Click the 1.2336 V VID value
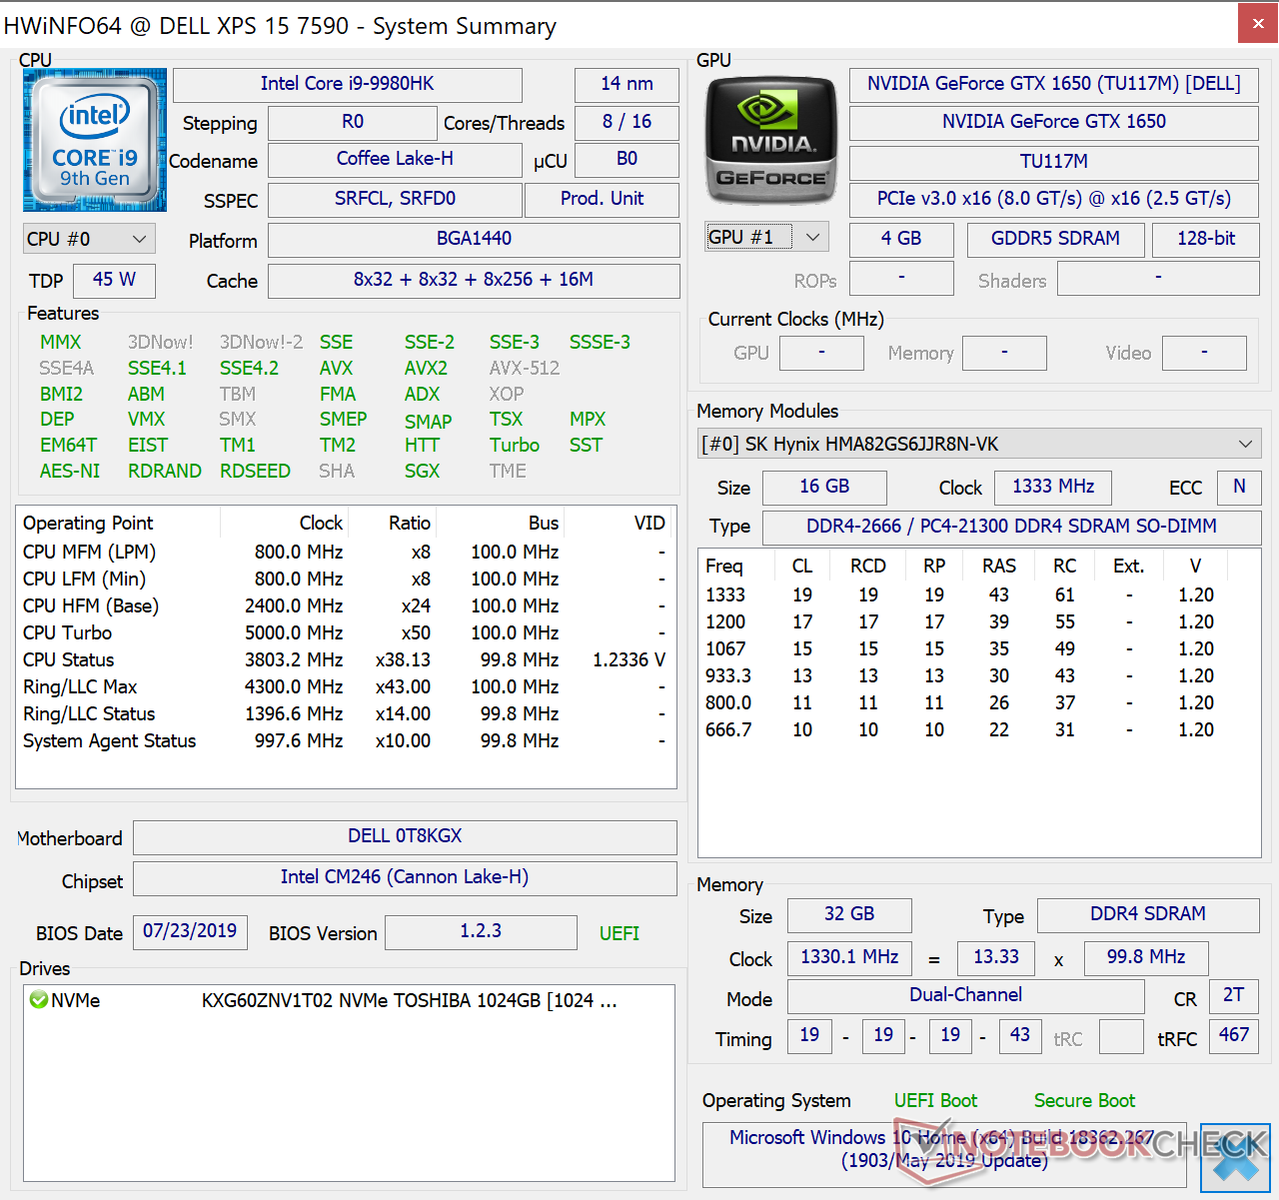 (x=629, y=660)
